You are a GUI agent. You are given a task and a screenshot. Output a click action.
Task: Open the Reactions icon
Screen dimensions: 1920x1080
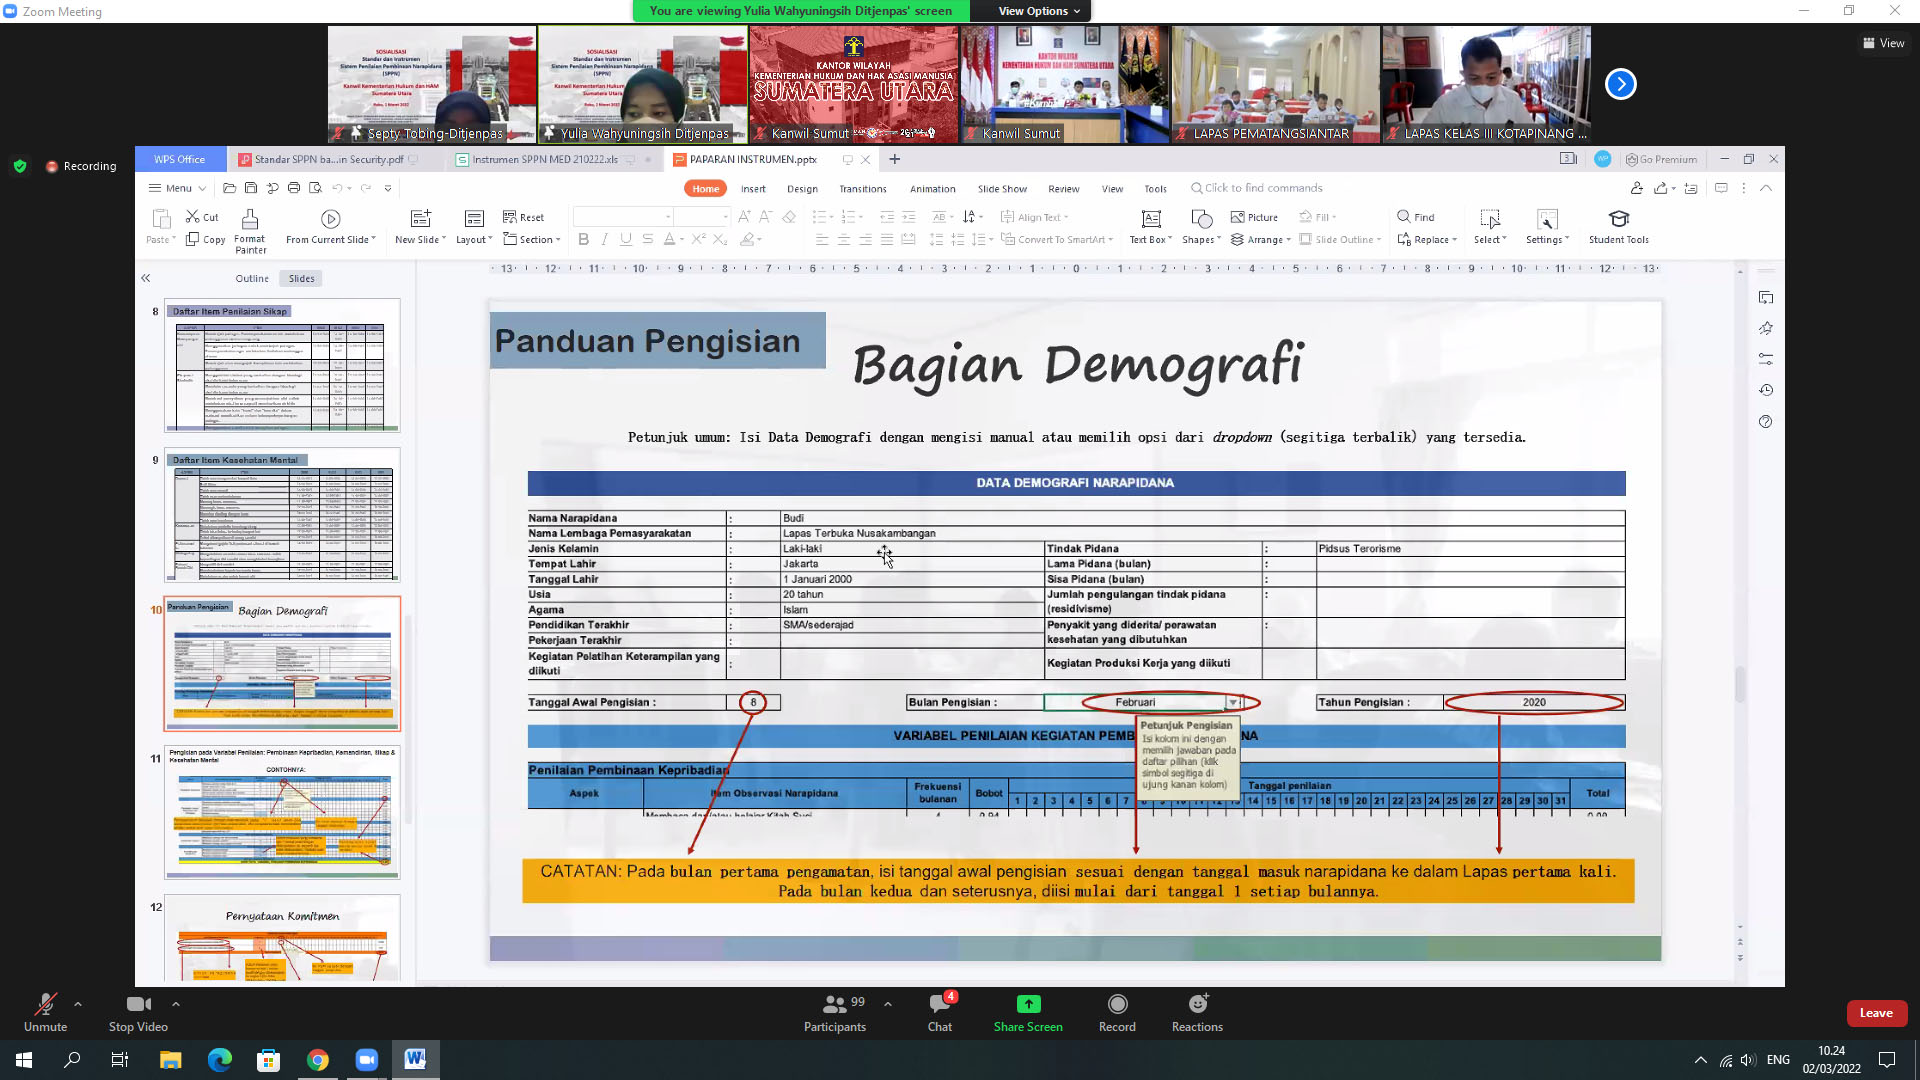point(1197,1004)
